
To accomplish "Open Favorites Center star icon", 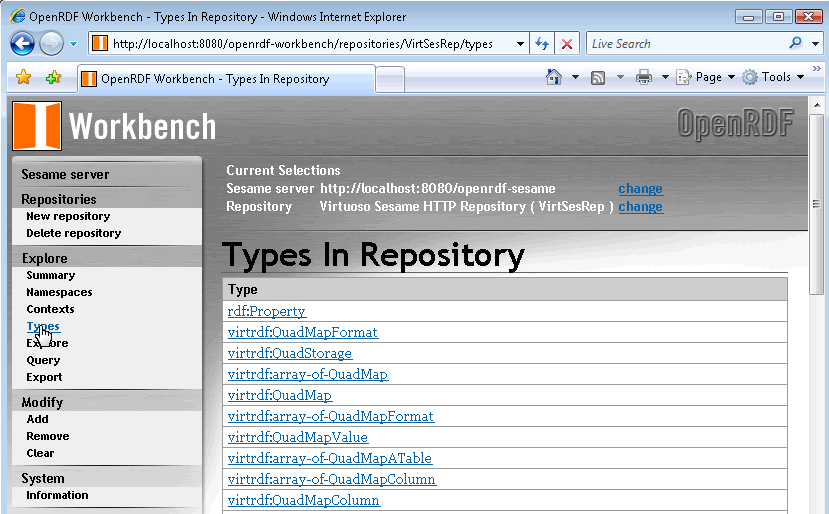I will pos(24,78).
